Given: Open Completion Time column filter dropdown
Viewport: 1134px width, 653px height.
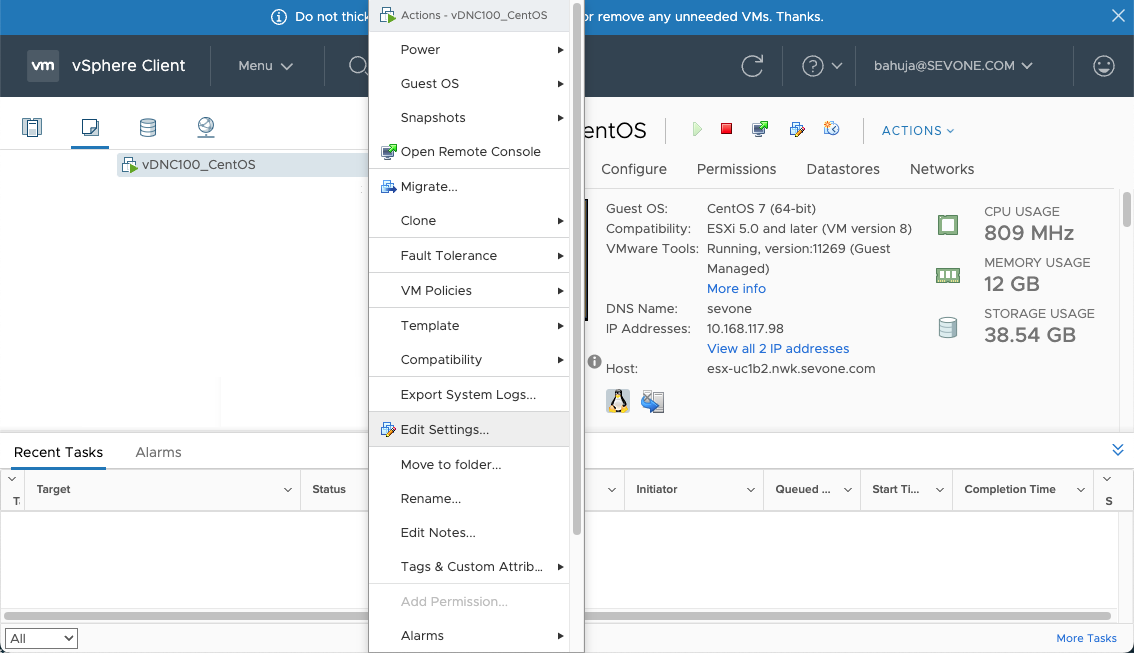Looking at the screenshot, I should coord(1080,490).
